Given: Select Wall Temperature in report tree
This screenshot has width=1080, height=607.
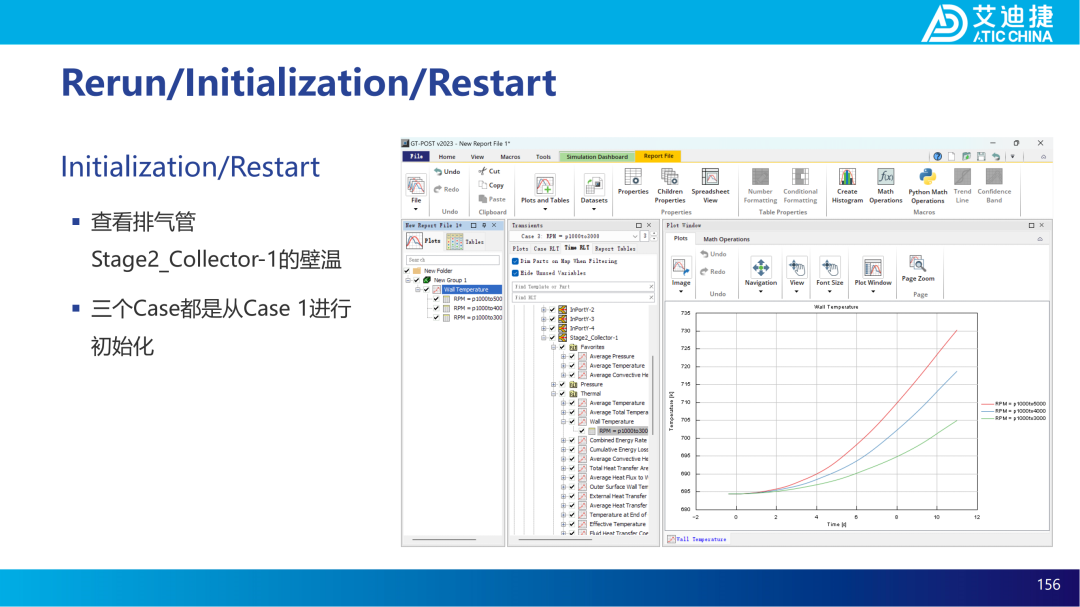Looking at the screenshot, I should (472, 289).
